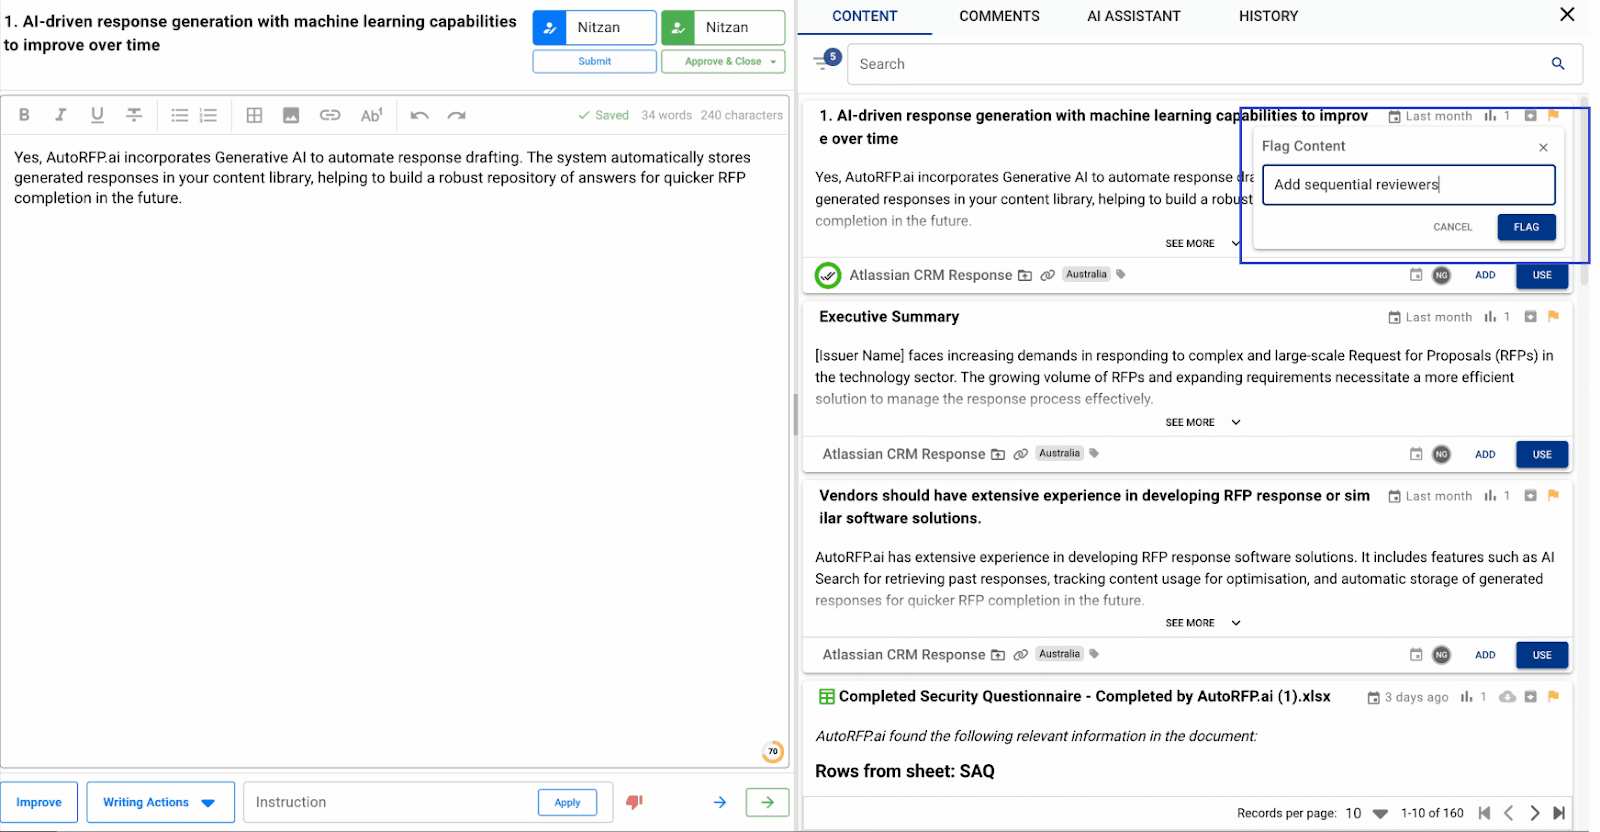Add a hyperlink with the link icon

pos(330,115)
